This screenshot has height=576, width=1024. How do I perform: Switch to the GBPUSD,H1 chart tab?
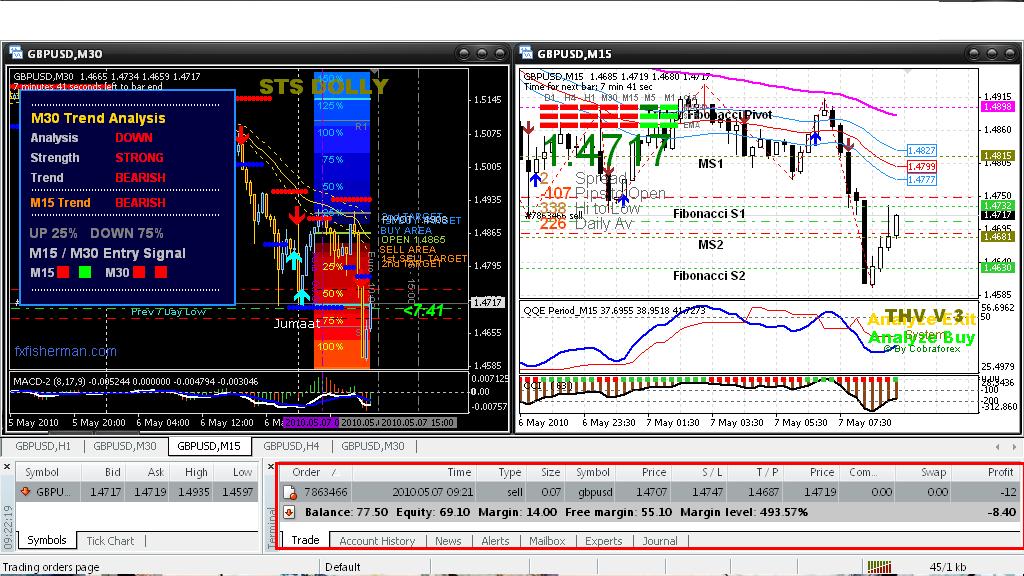tap(43, 446)
